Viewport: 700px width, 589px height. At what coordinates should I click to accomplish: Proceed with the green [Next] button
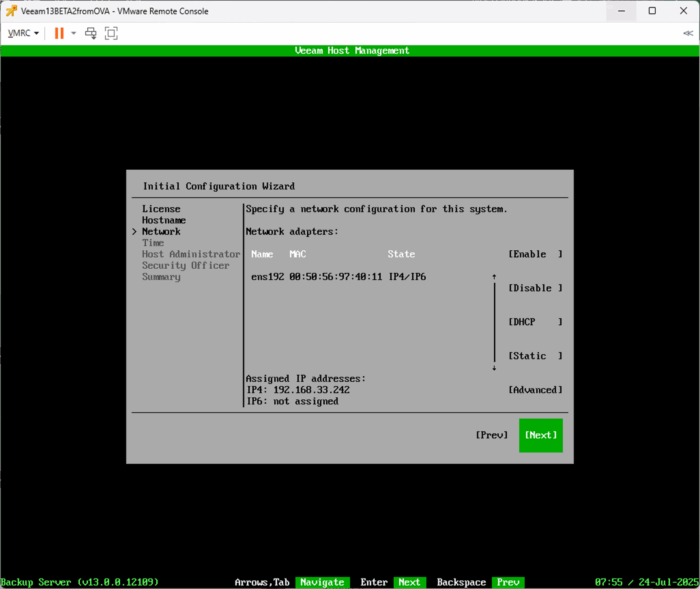click(541, 435)
